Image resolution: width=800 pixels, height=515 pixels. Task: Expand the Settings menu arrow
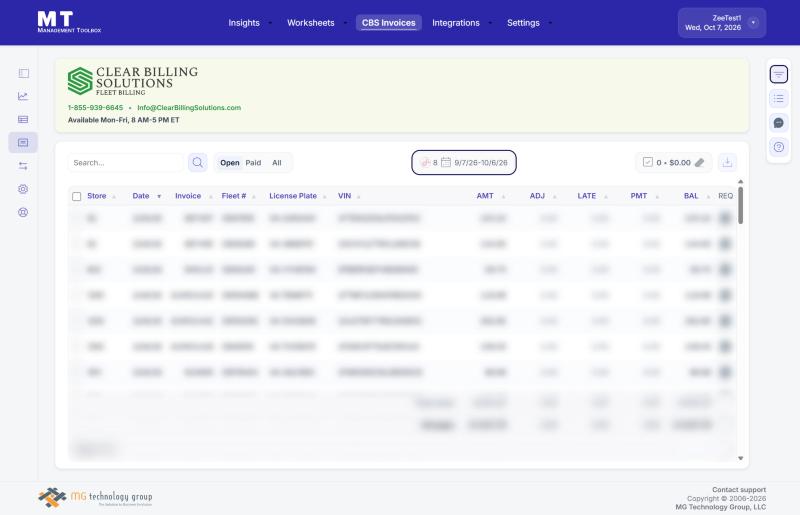[x=550, y=23]
